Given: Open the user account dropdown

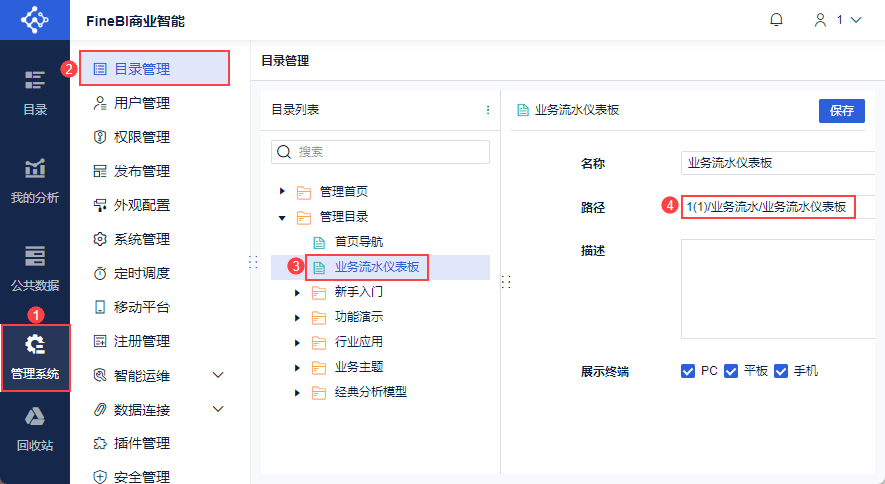Looking at the screenshot, I should click(x=838, y=20).
